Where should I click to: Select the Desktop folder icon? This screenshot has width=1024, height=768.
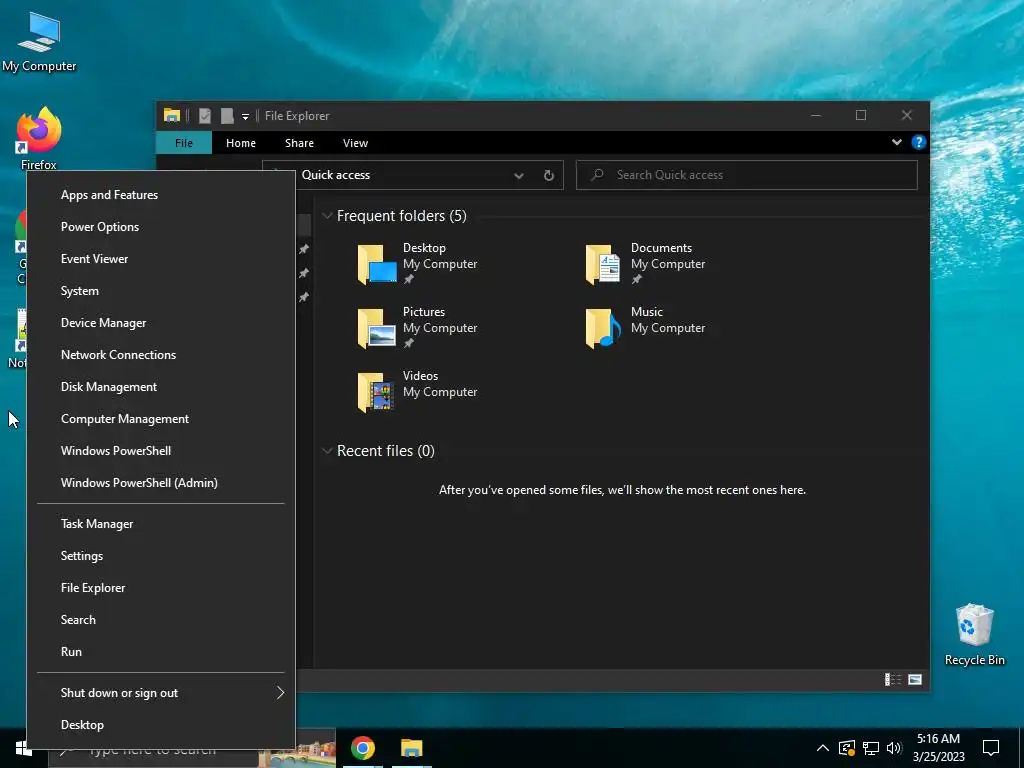377,264
